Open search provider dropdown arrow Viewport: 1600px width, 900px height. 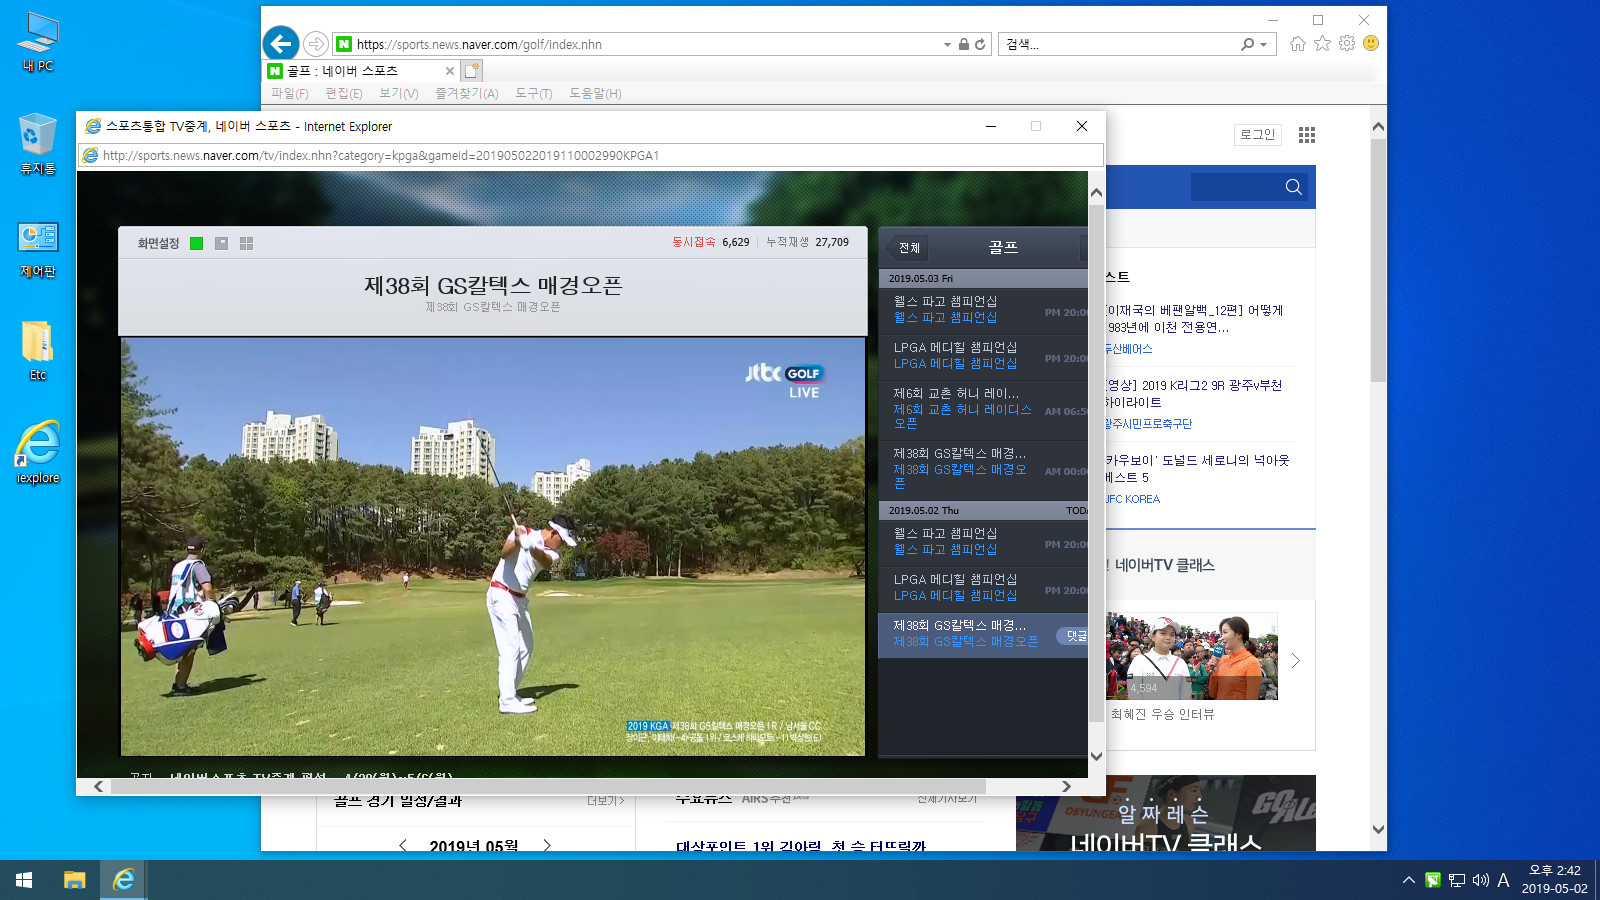point(1264,44)
